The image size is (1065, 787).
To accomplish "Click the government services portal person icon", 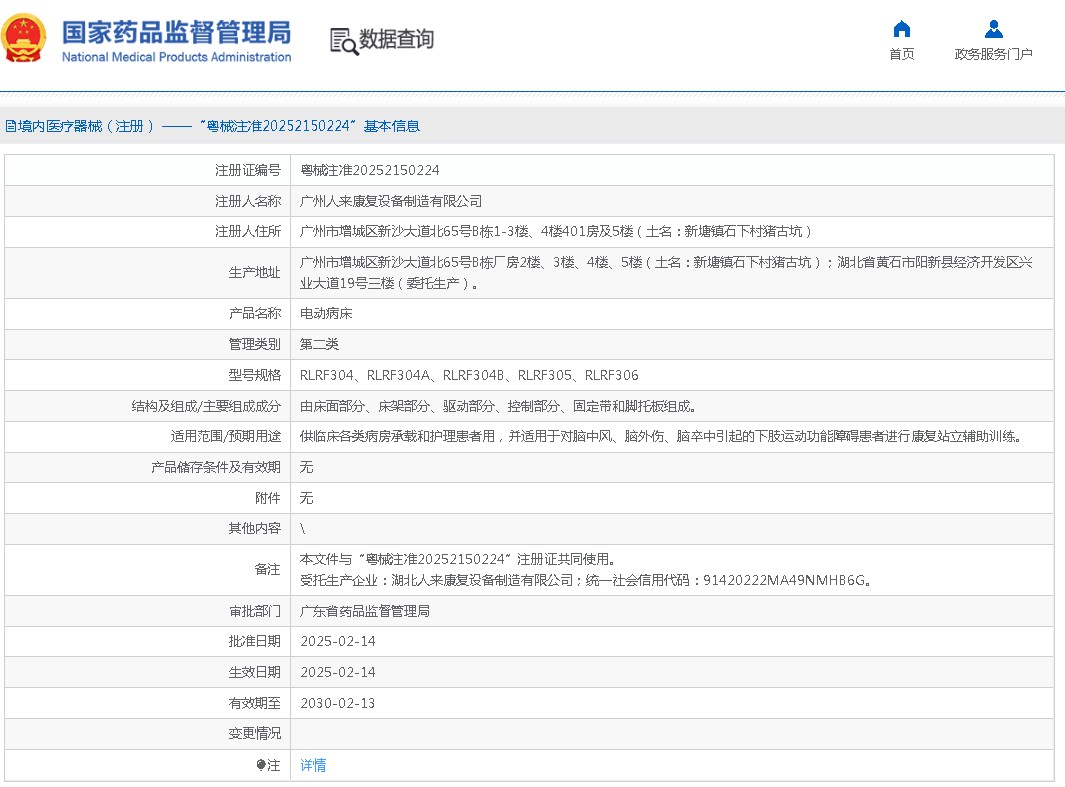I will (x=994, y=29).
